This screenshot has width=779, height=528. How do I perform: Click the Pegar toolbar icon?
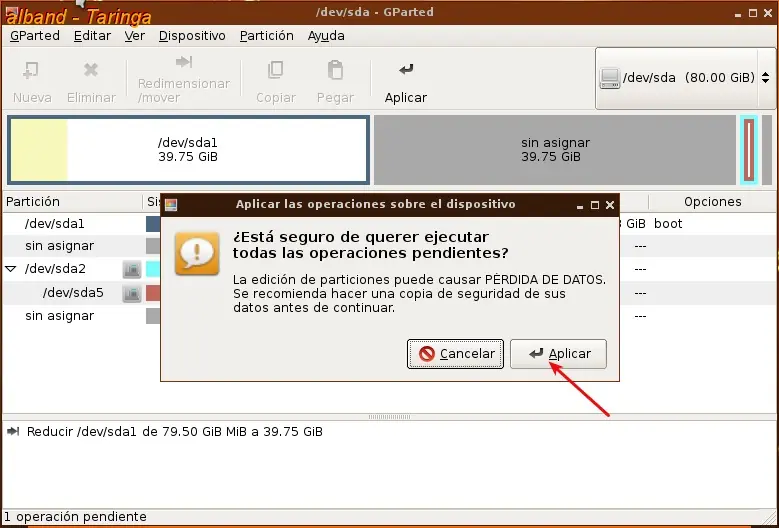(x=335, y=70)
